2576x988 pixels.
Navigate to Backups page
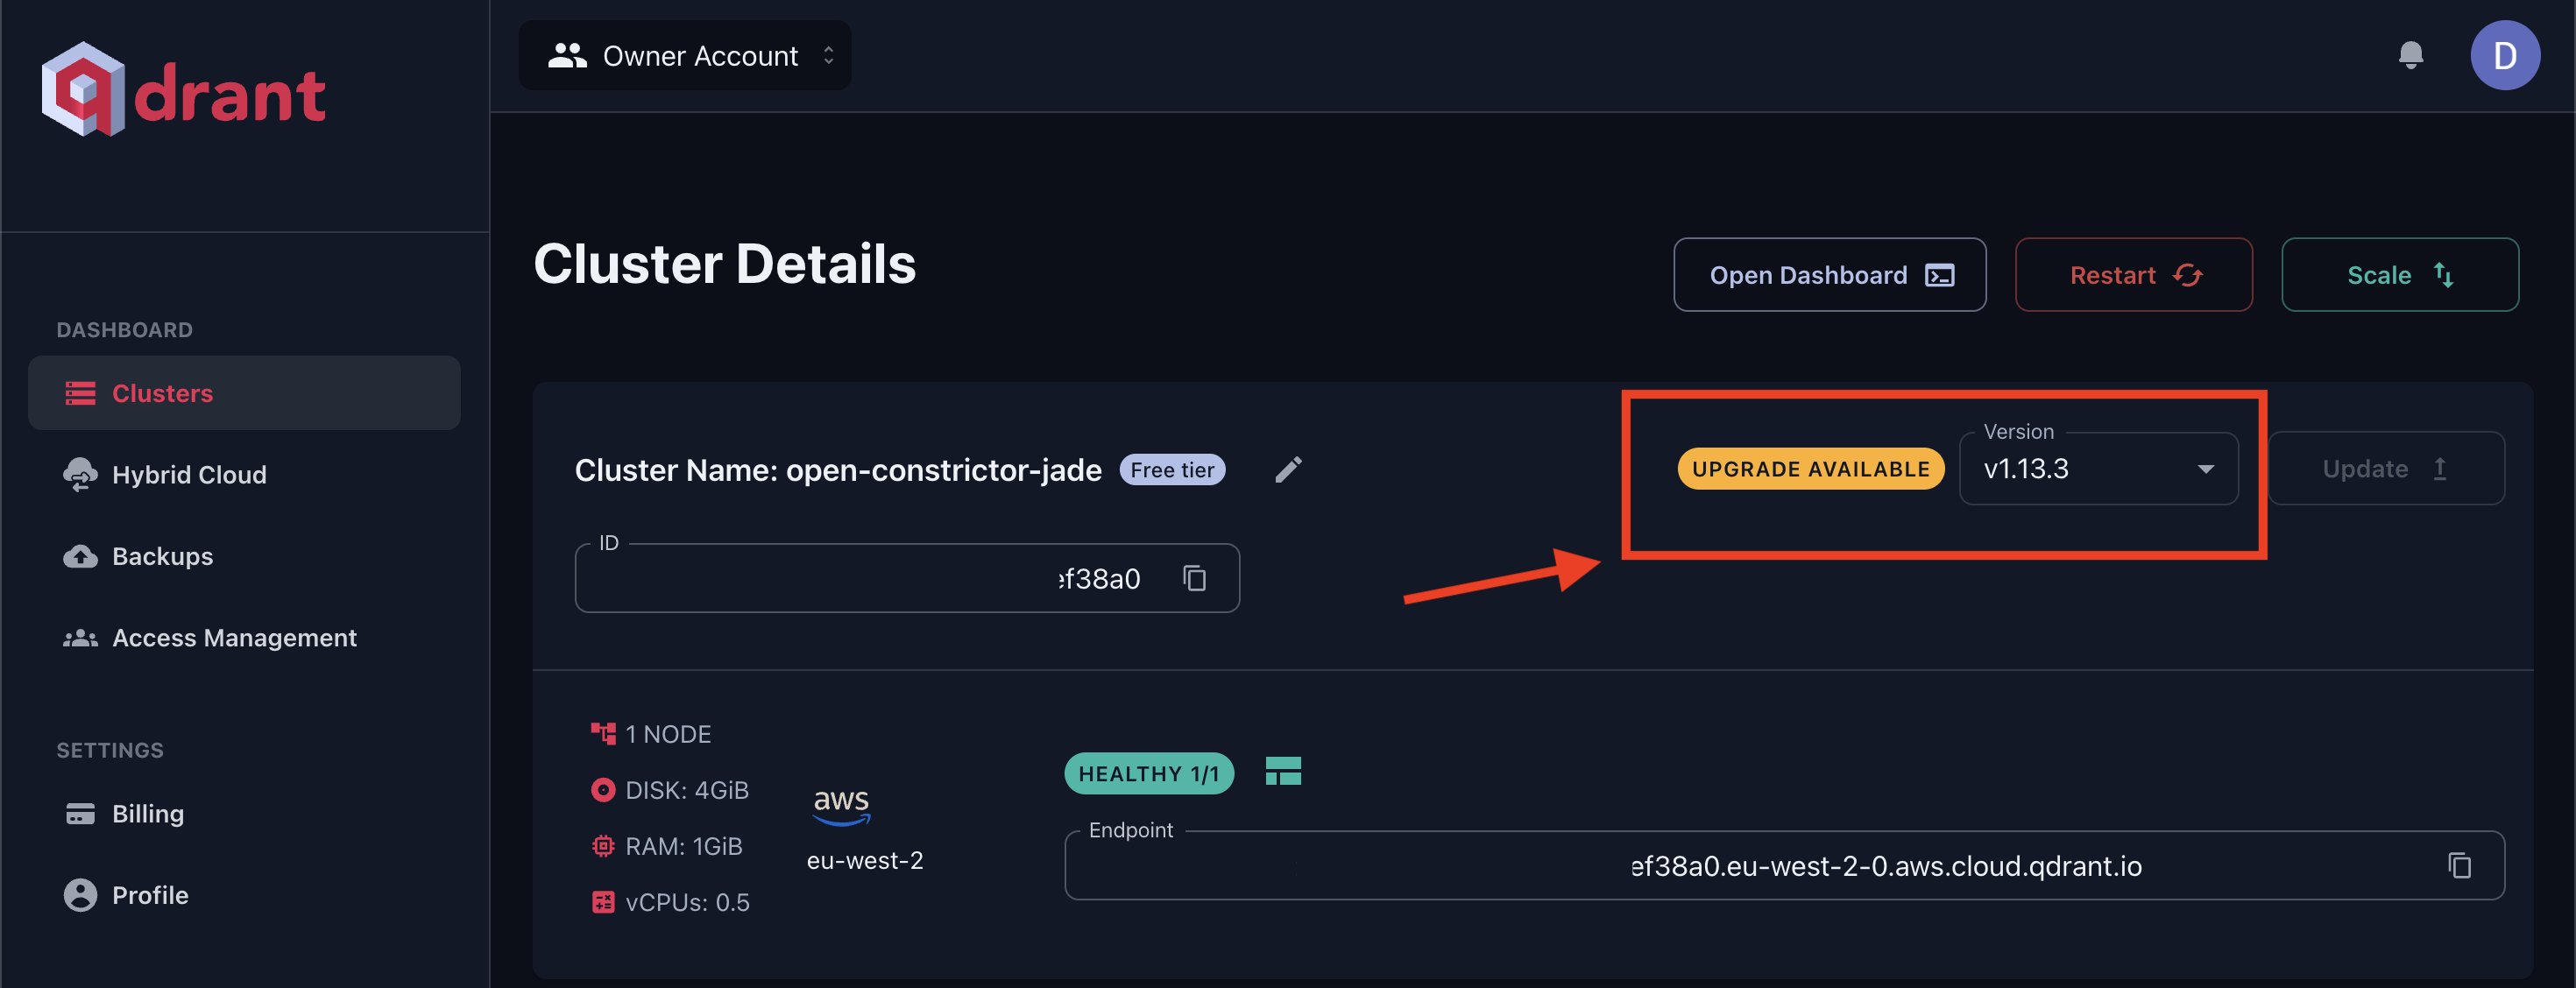(162, 556)
